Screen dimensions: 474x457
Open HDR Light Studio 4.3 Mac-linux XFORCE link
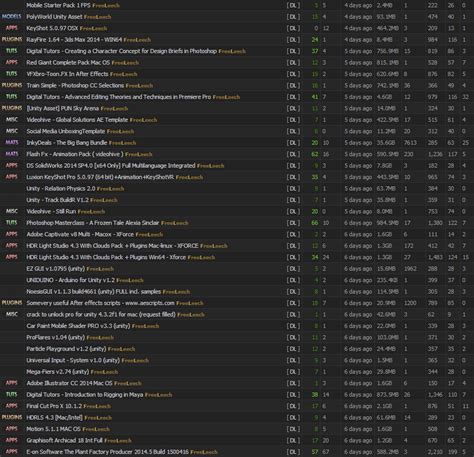tap(112, 246)
